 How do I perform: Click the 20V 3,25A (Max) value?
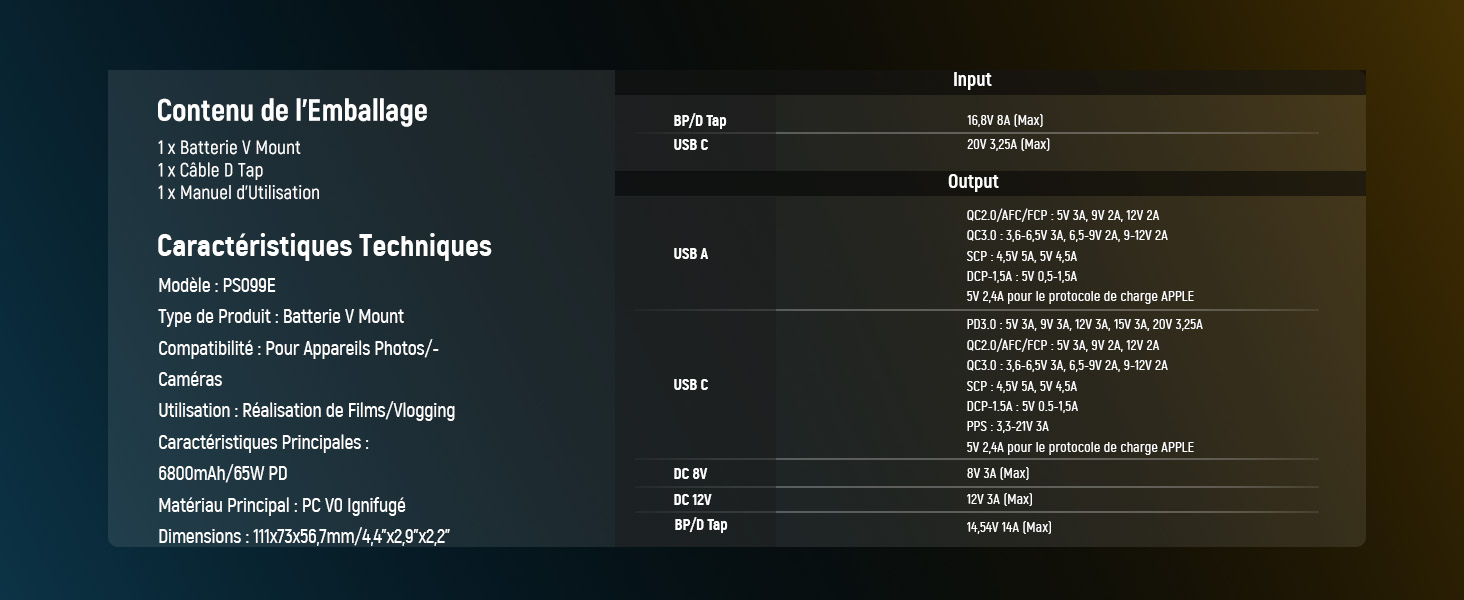[1008, 145]
